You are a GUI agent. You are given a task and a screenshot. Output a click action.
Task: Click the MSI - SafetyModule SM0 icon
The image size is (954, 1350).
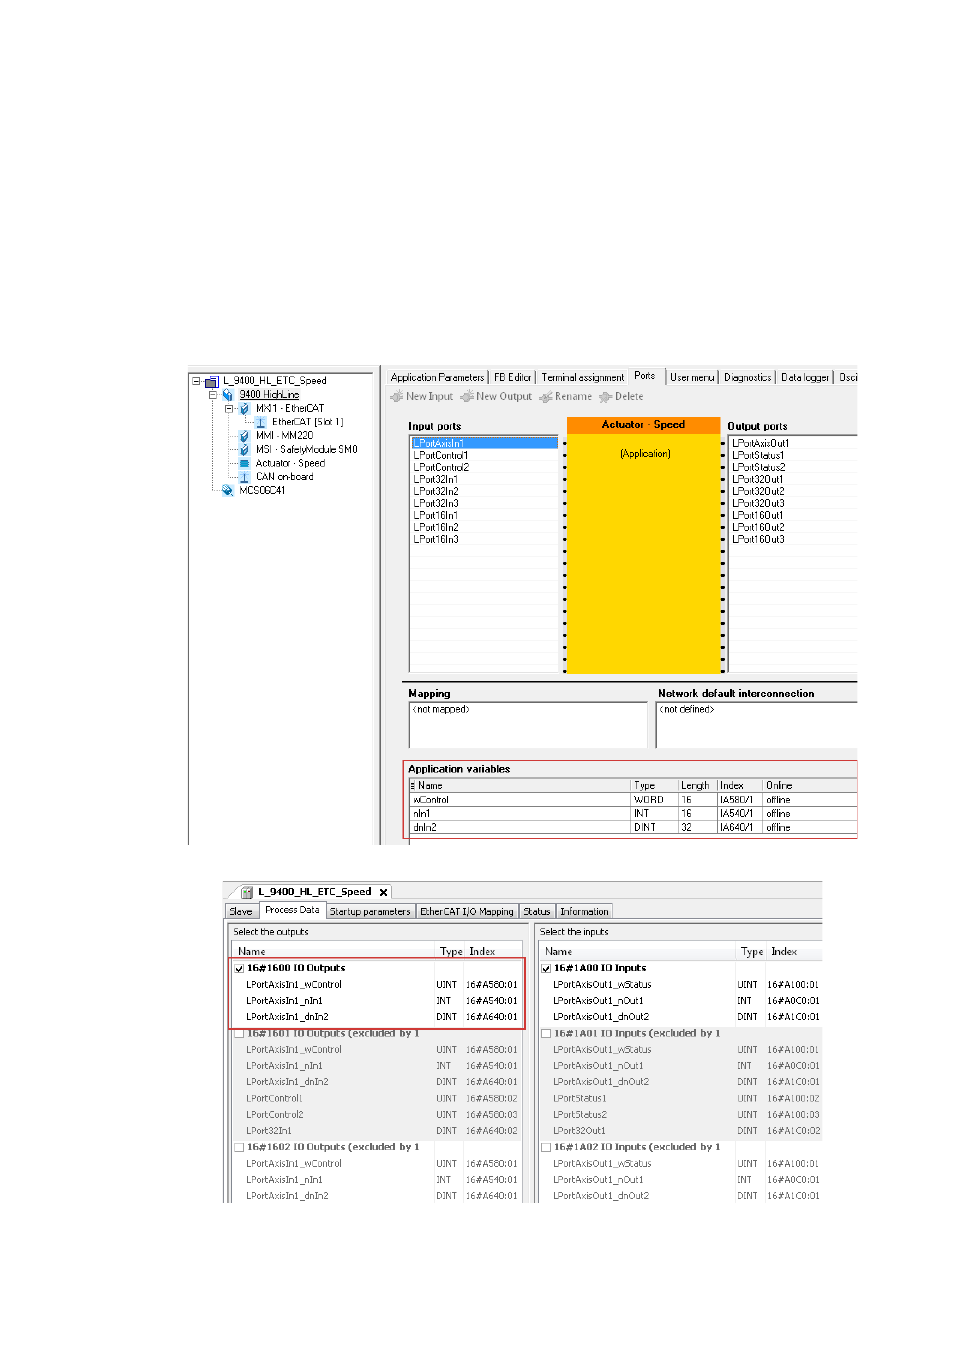pos(244,450)
